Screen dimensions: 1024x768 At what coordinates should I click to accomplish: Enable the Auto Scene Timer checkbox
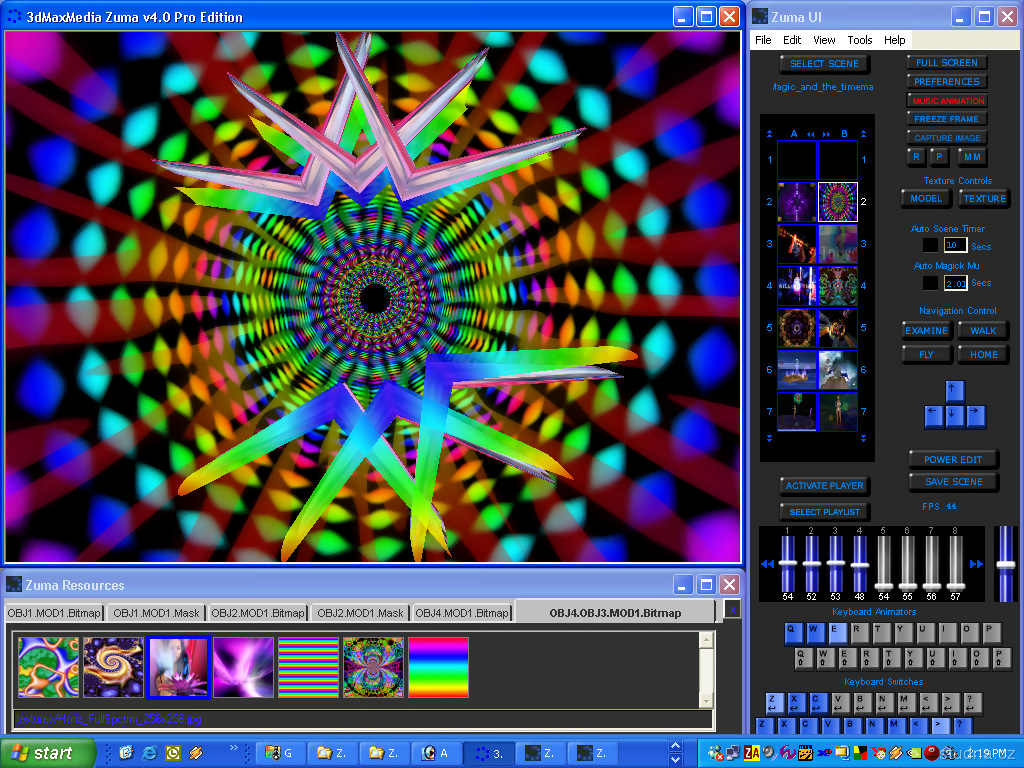[930, 244]
